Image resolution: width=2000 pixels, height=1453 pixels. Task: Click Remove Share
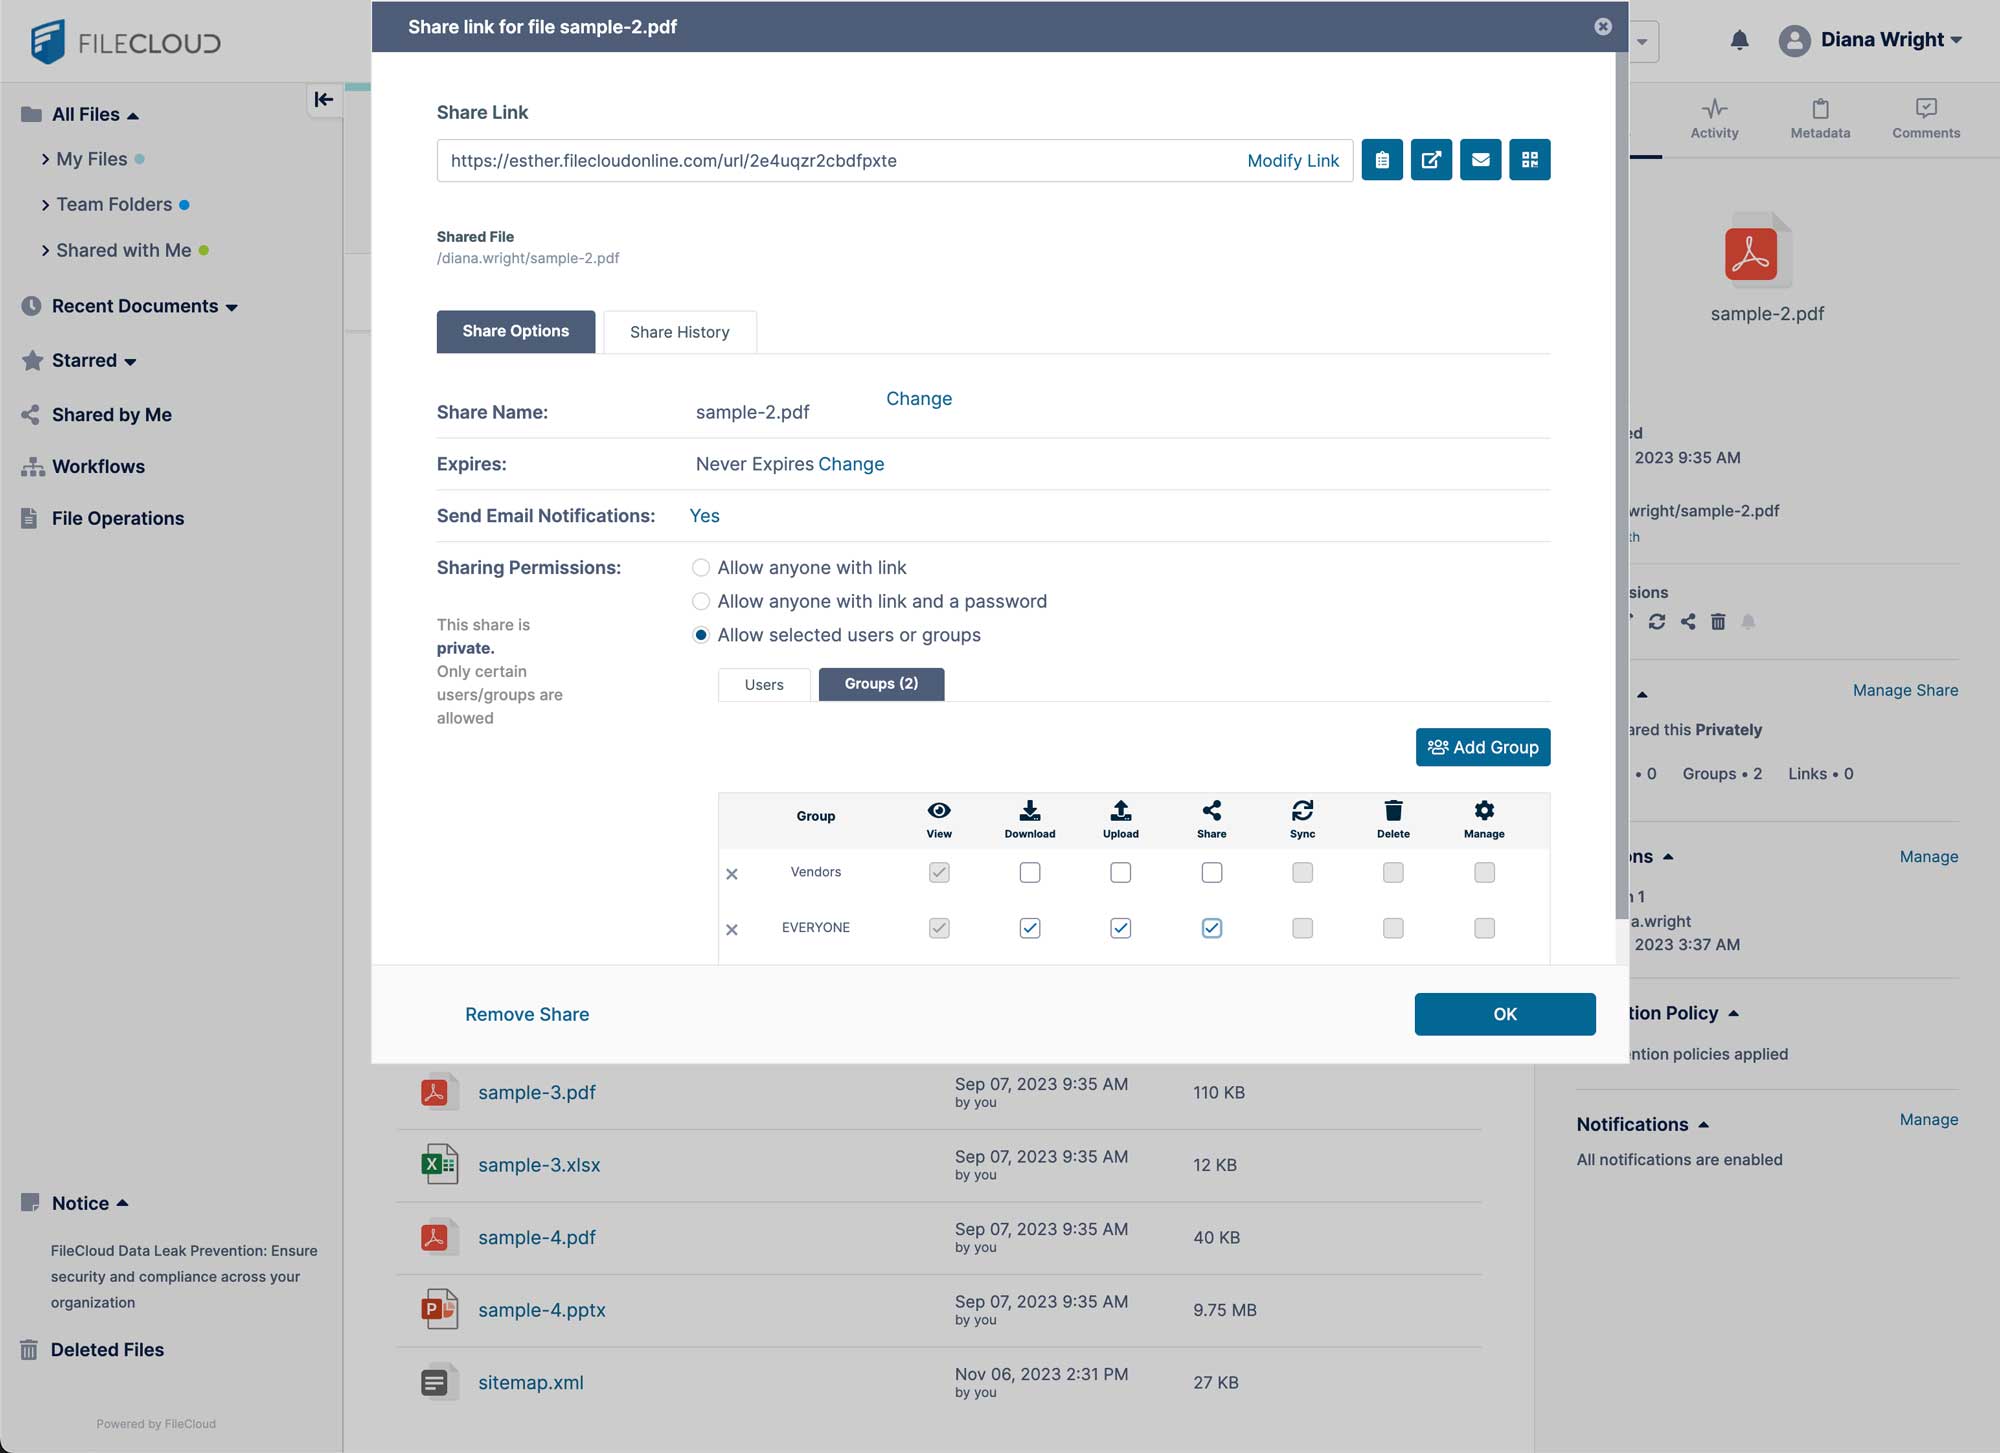point(526,1014)
